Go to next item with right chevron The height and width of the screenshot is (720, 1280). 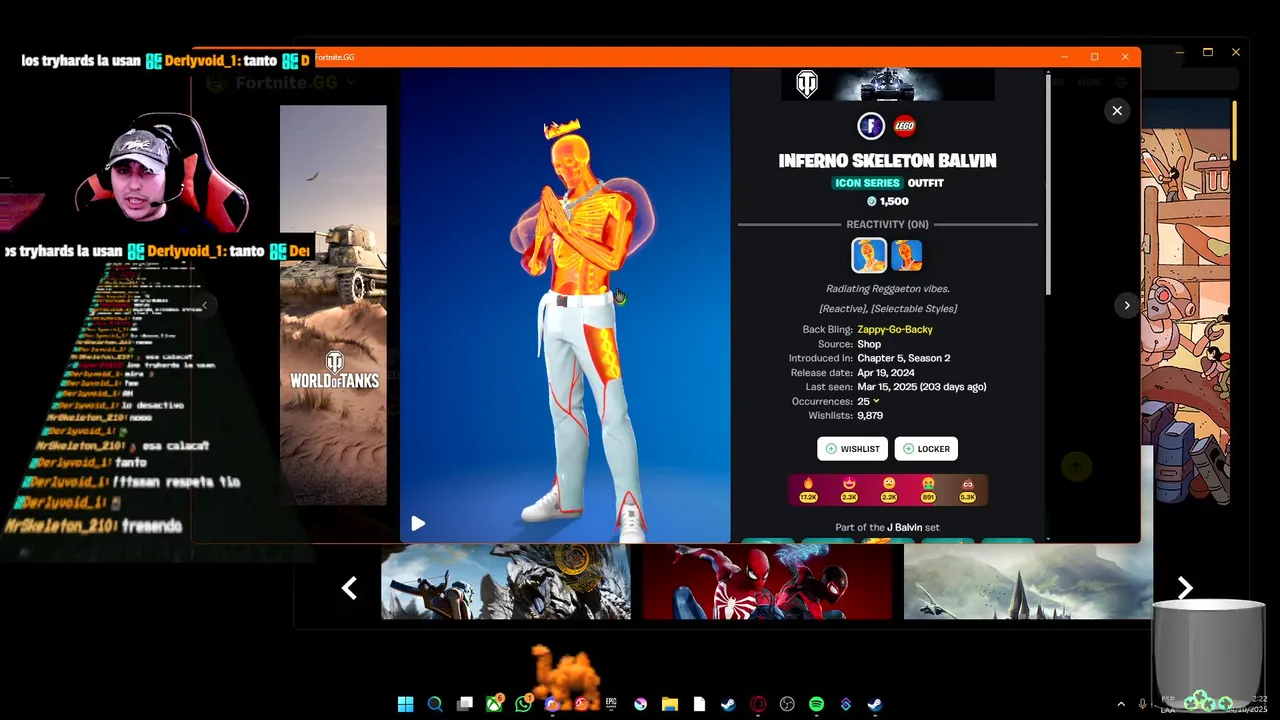click(x=1127, y=306)
